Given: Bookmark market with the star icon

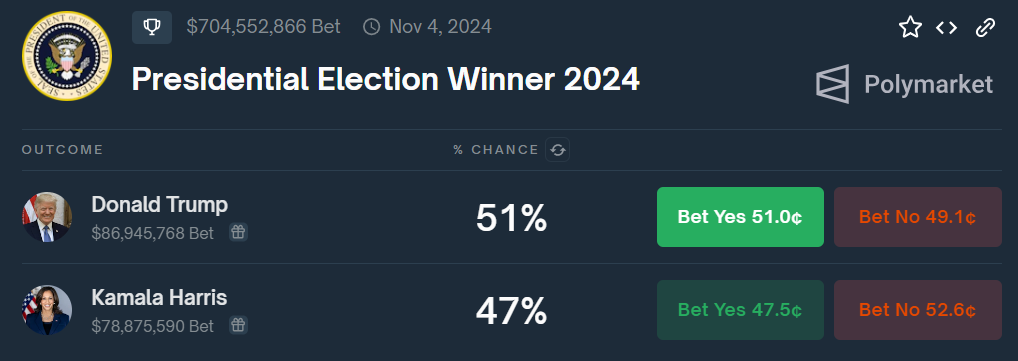Looking at the screenshot, I should coord(910,27).
